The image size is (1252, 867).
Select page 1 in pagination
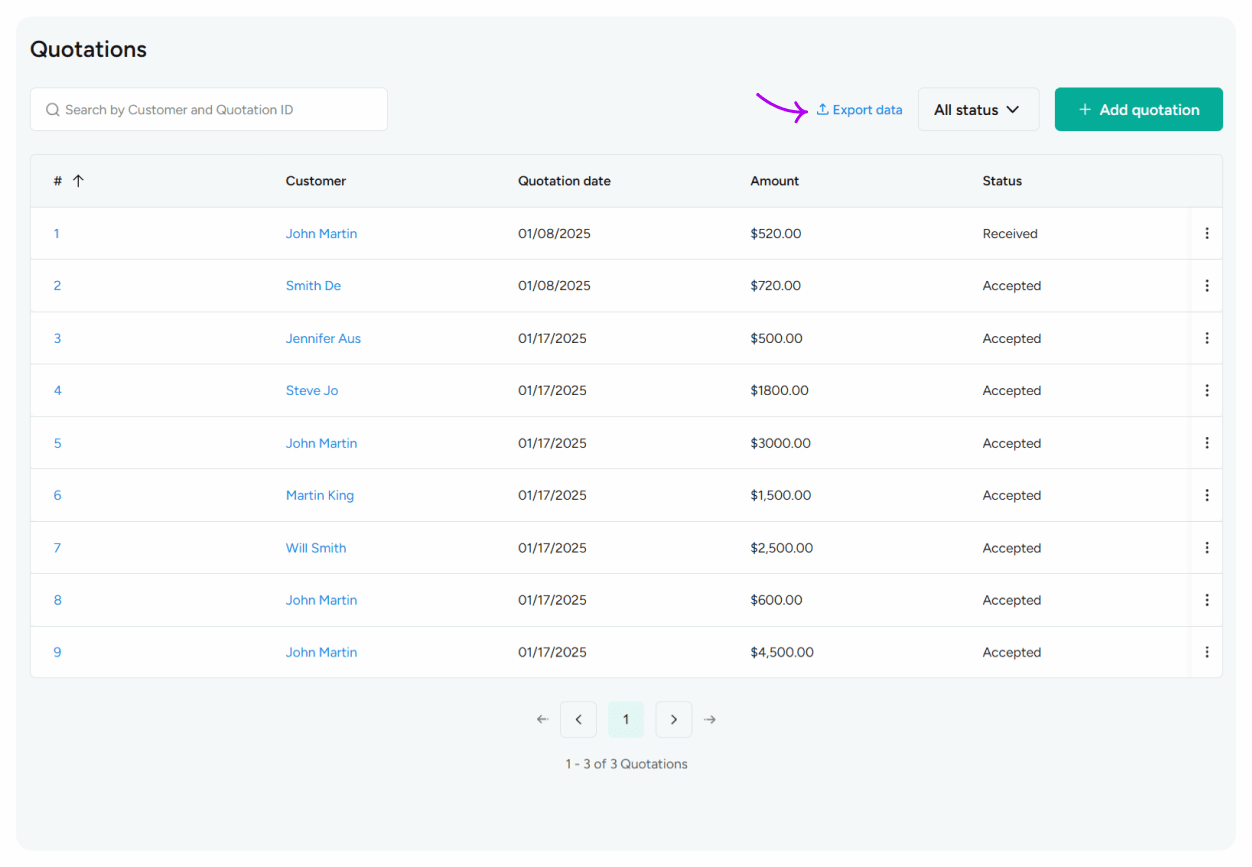point(625,719)
